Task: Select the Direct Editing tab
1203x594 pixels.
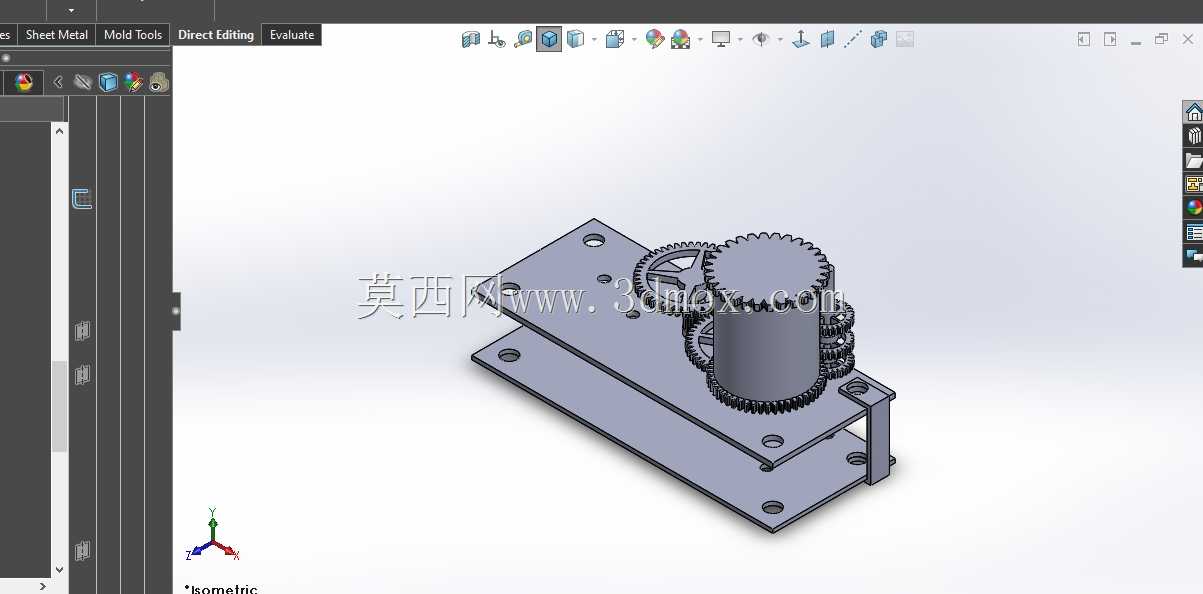Action: pyautogui.click(x=216, y=35)
